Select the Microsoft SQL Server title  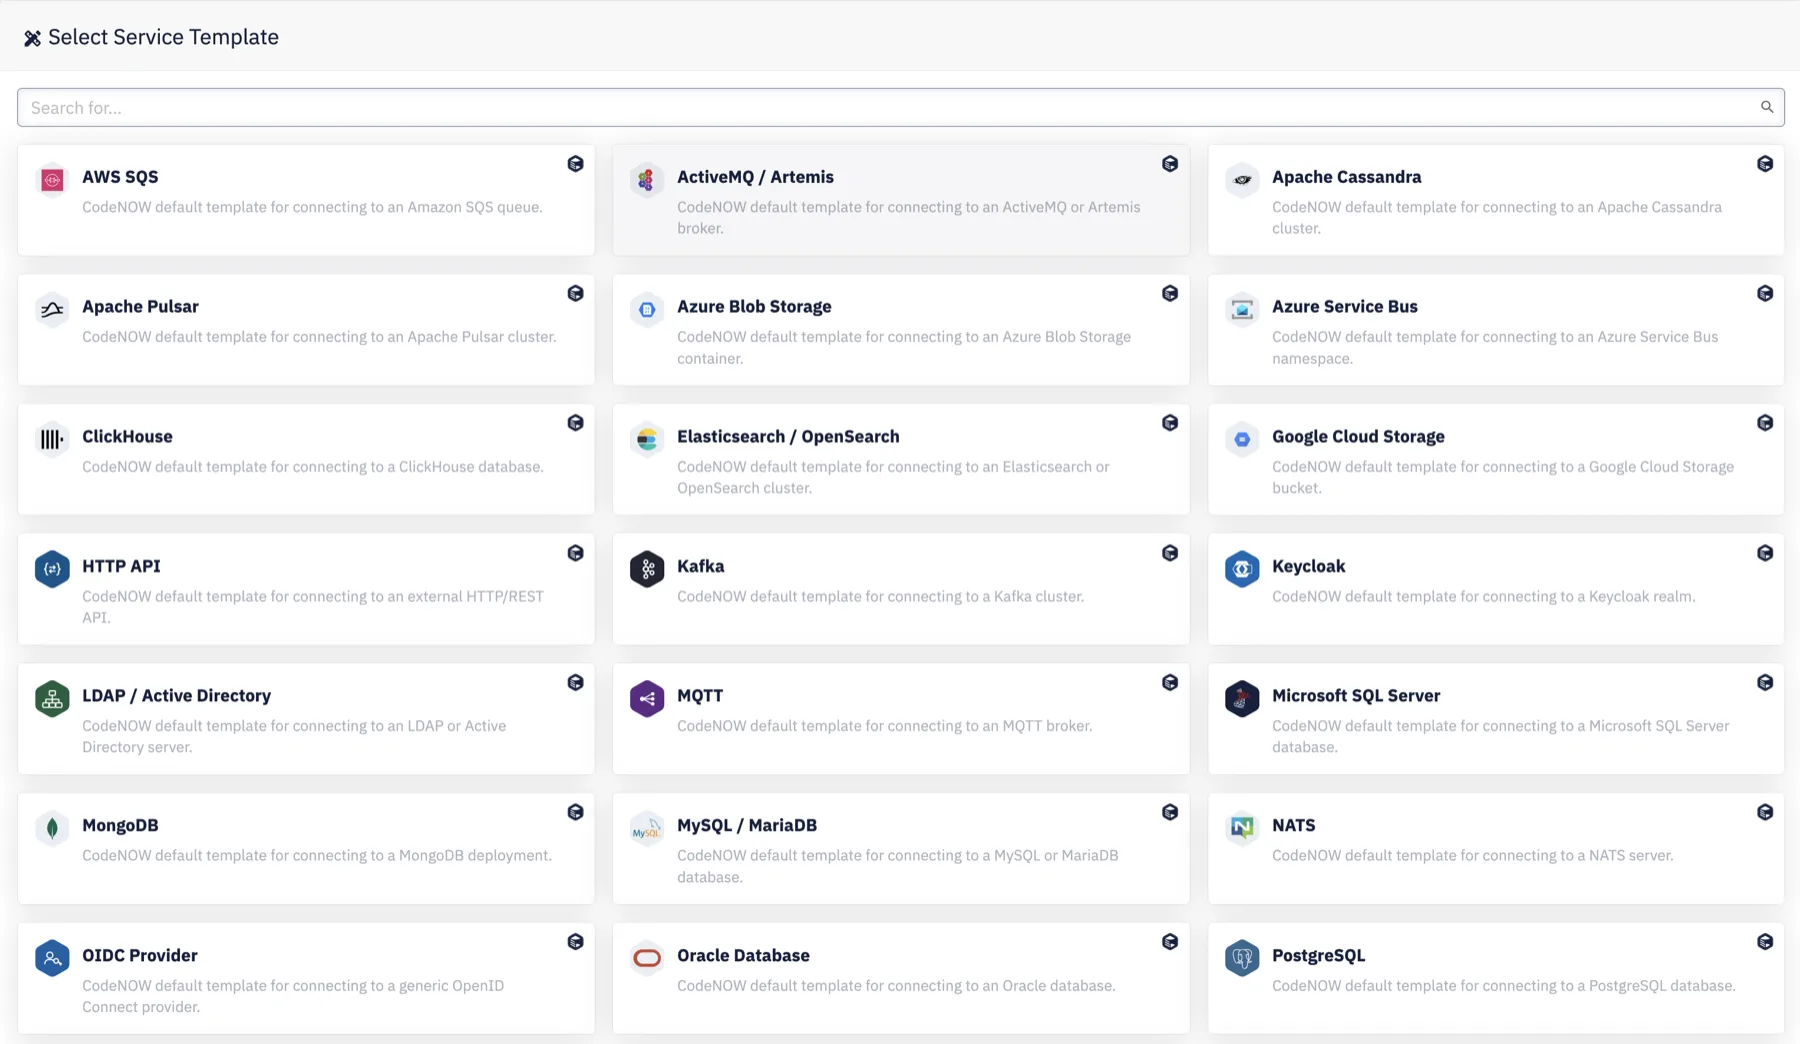click(x=1356, y=696)
